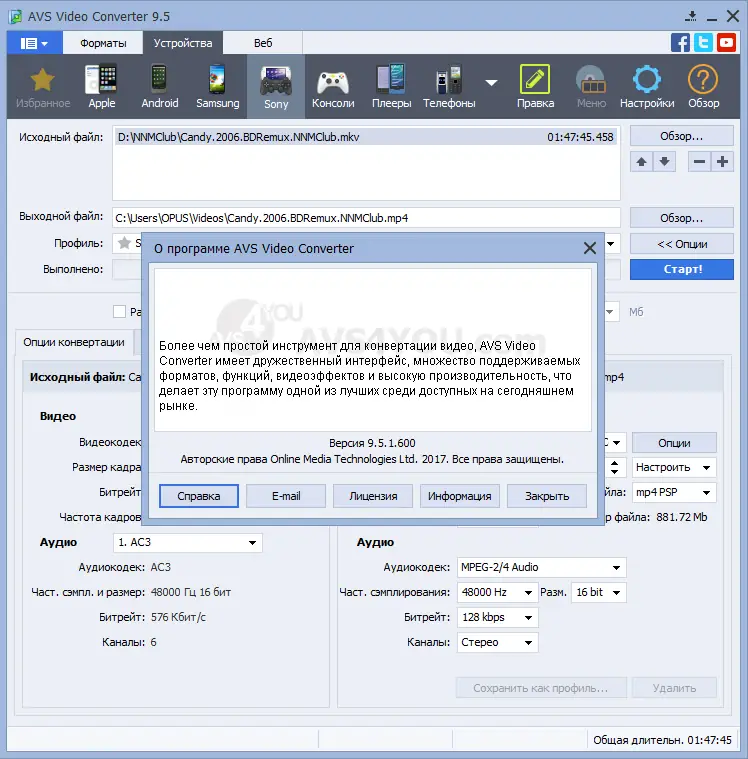Move the source file down in list

point(664,162)
